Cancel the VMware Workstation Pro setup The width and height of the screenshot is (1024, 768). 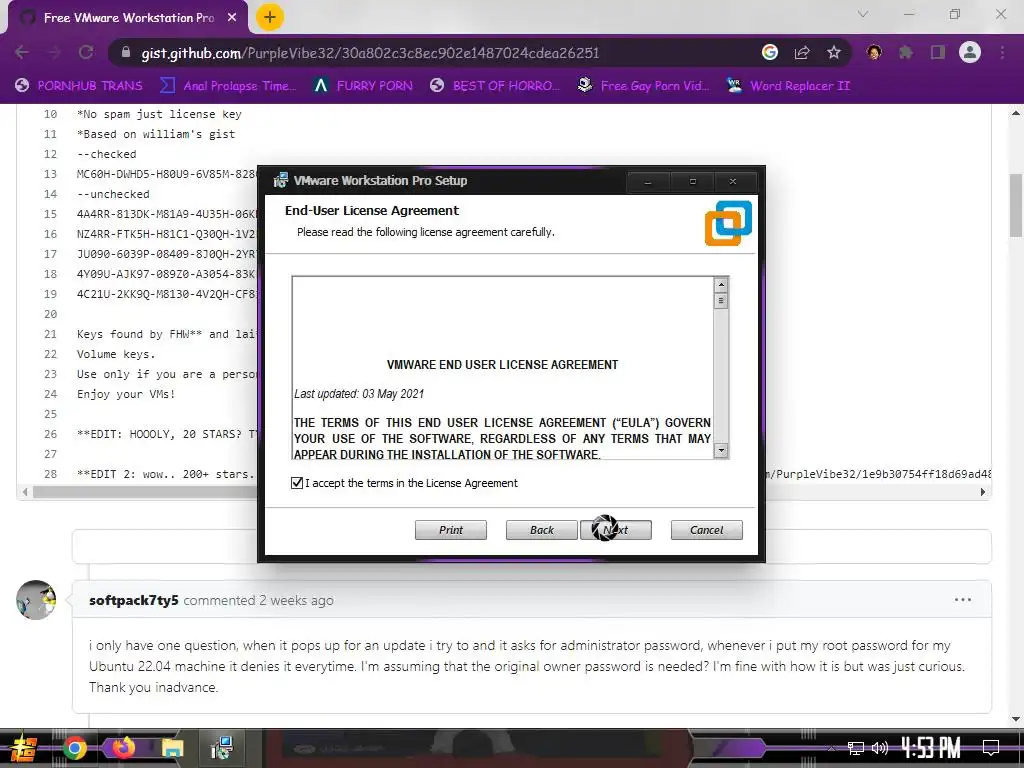point(707,530)
